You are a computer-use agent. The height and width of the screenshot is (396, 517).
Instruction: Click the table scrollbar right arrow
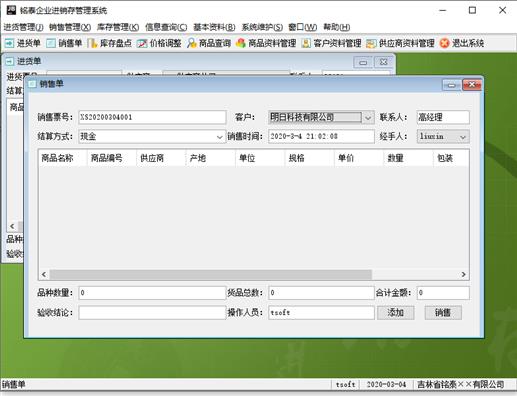point(463,274)
